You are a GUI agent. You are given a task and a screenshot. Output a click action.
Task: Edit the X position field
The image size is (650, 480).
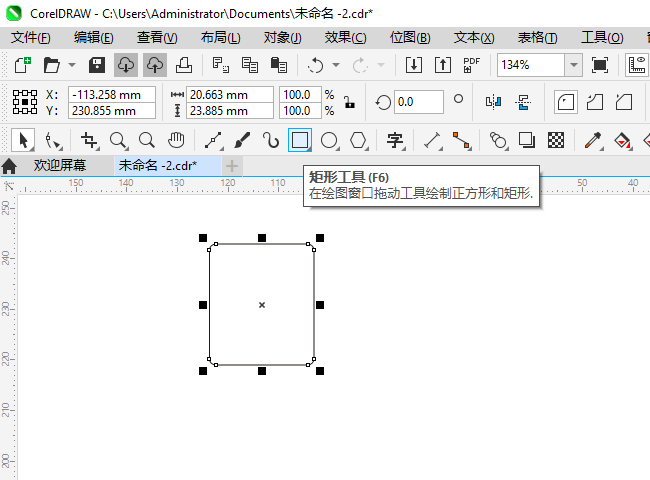tap(112, 95)
